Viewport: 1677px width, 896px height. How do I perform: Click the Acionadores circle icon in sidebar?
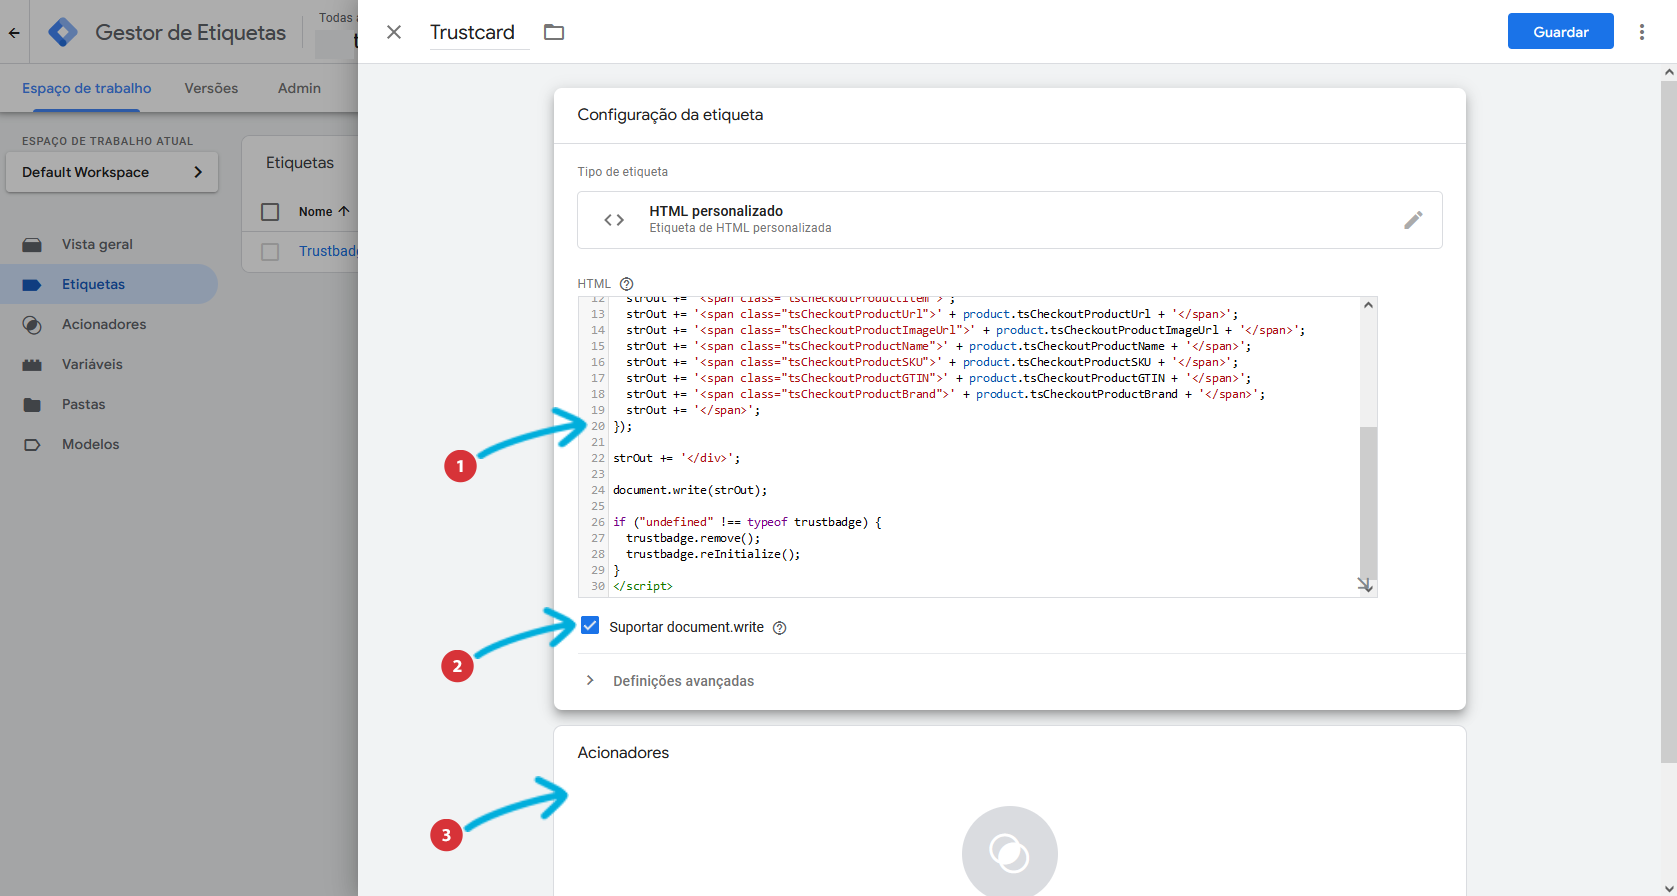(32, 325)
